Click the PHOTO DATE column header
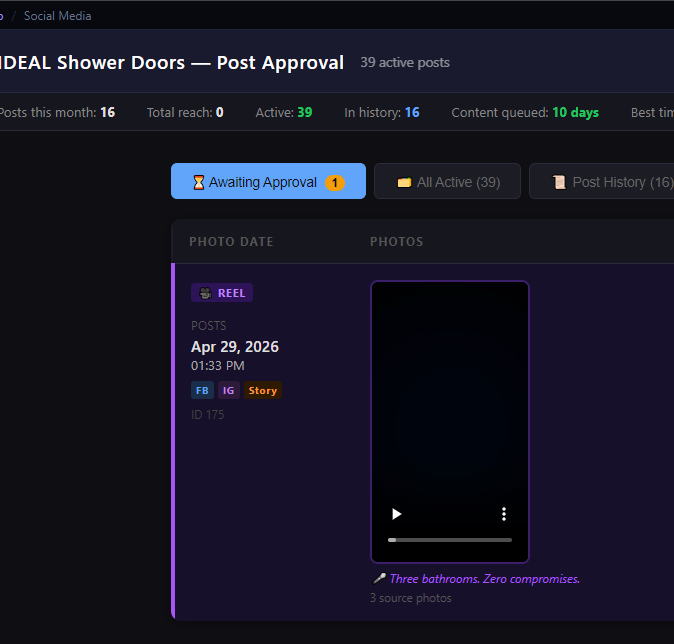This screenshot has width=674, height=644. click(x=231, y=242)
